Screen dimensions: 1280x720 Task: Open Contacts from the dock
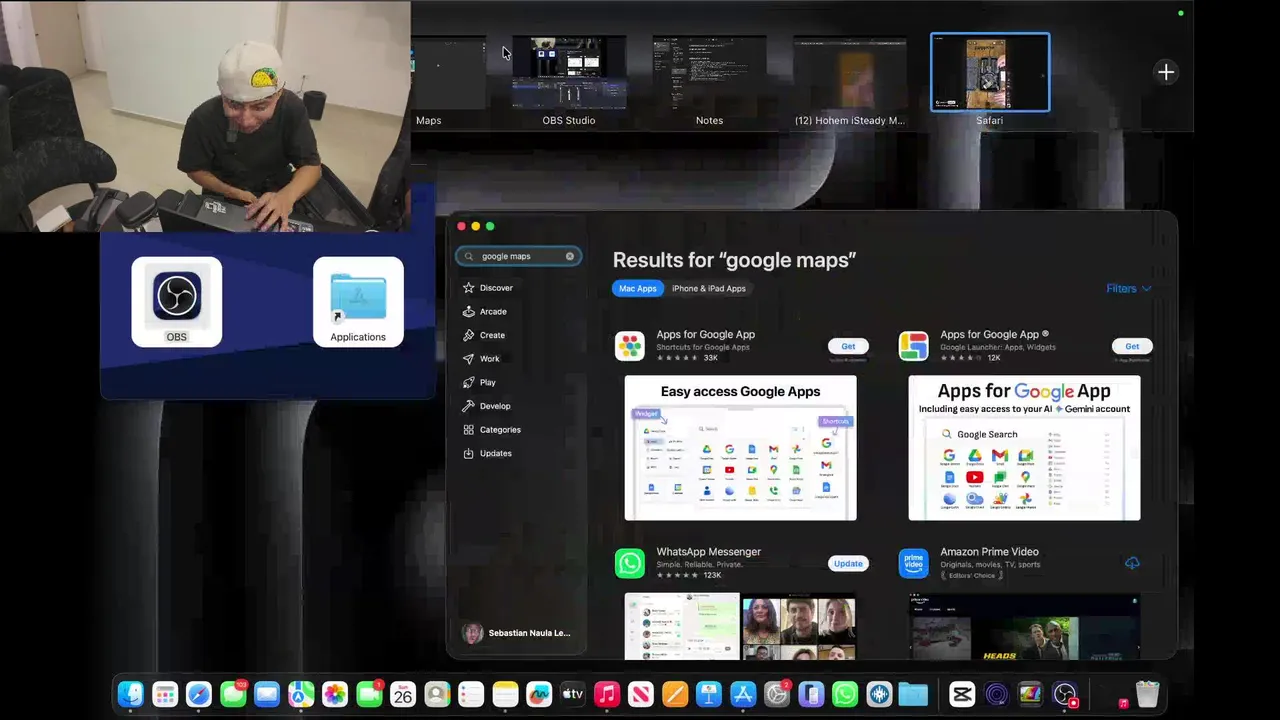tap(437, 694)
